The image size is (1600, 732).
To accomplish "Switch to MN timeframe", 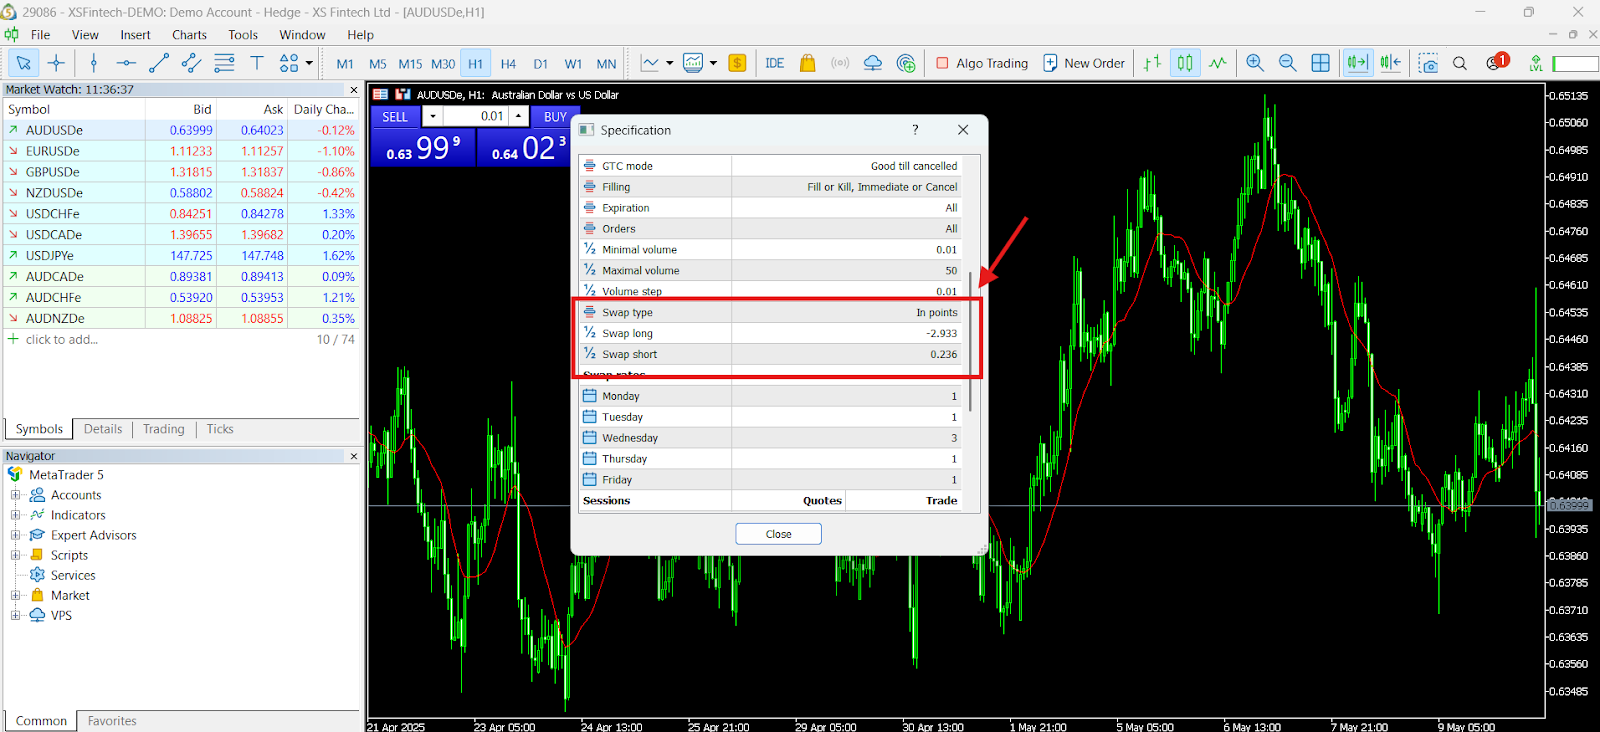I will point(606,63).
